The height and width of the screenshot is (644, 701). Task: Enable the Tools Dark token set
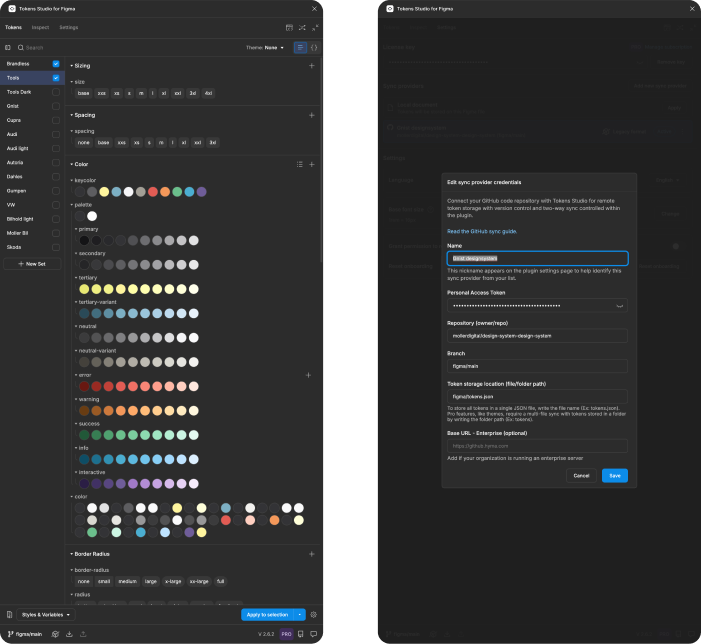click(56, 92)
